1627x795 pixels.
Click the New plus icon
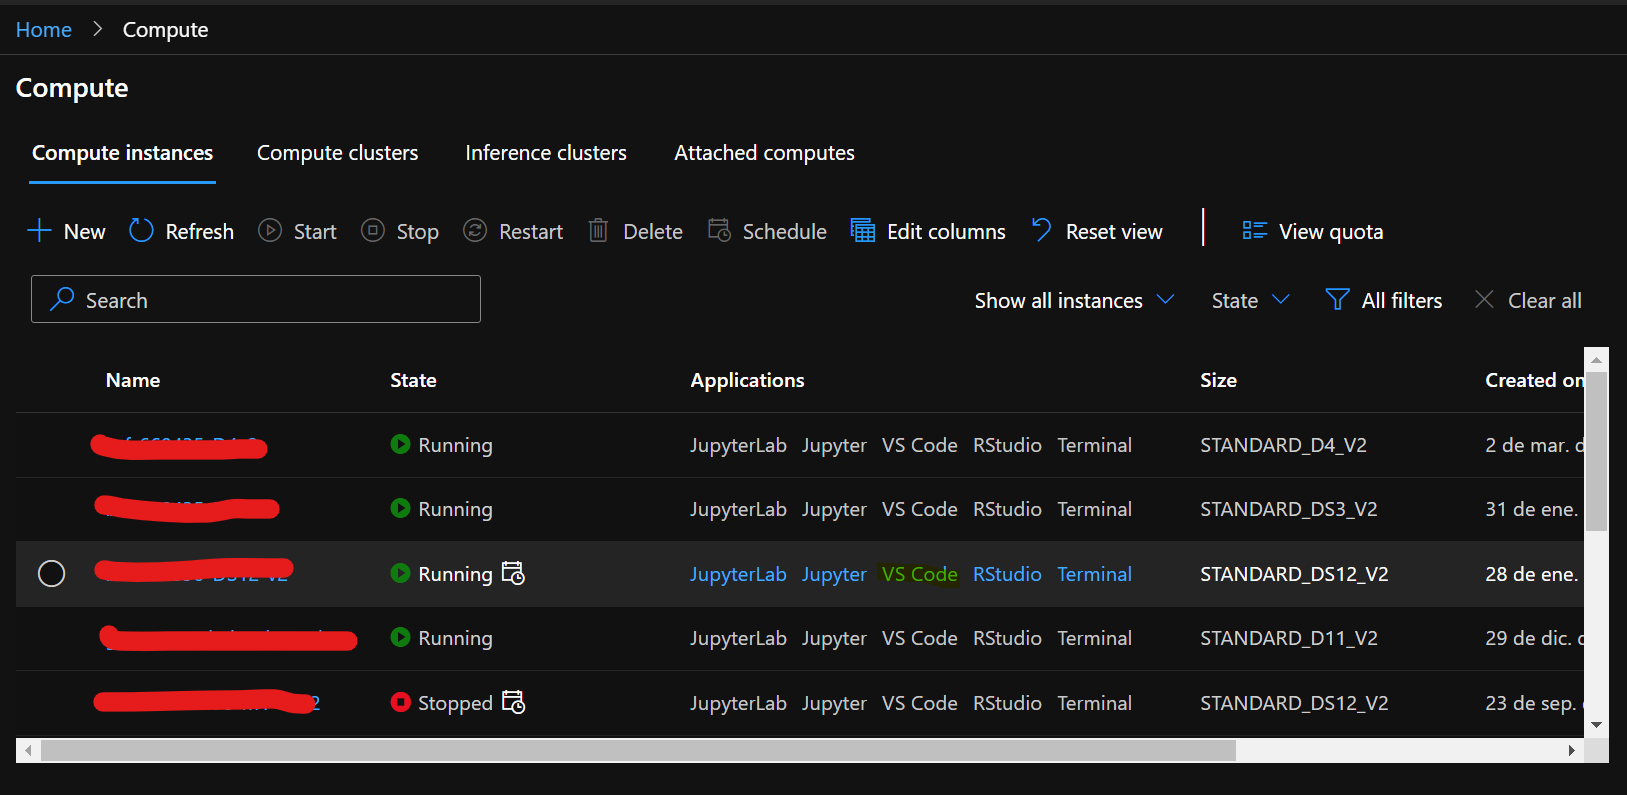coord(39,231)
